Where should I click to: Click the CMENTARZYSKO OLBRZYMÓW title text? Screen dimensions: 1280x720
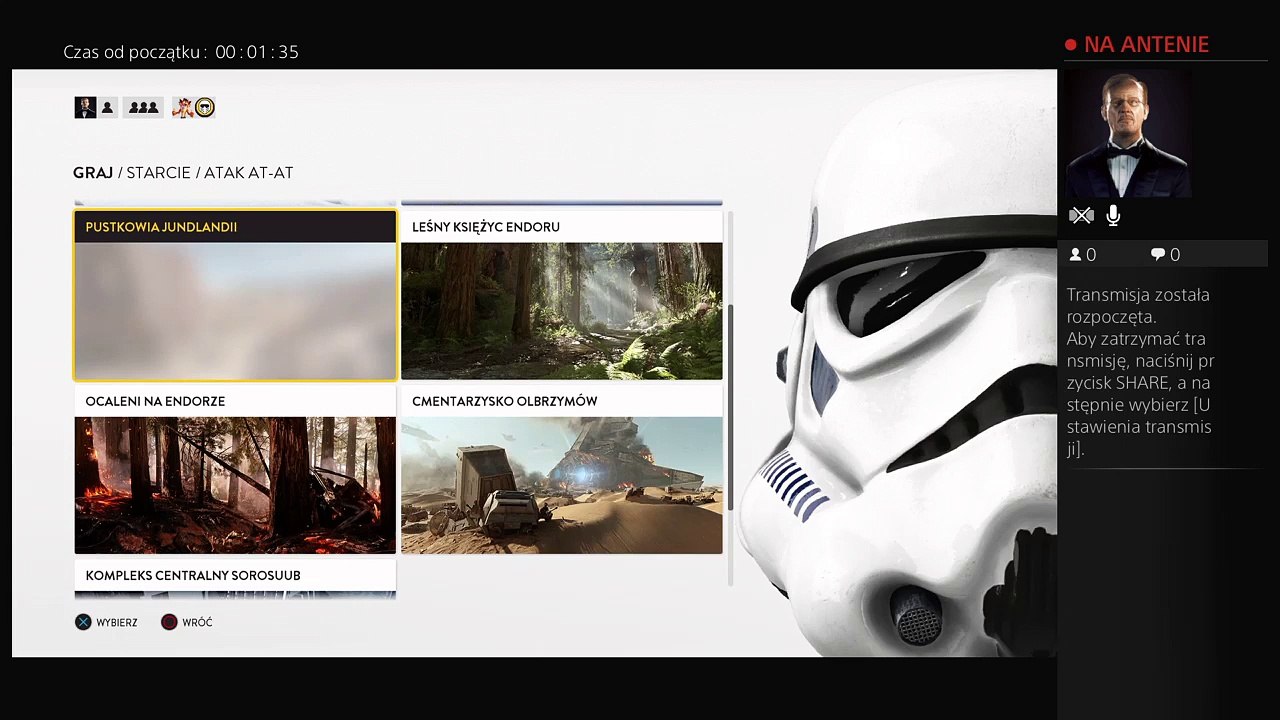tap(505, 401)
